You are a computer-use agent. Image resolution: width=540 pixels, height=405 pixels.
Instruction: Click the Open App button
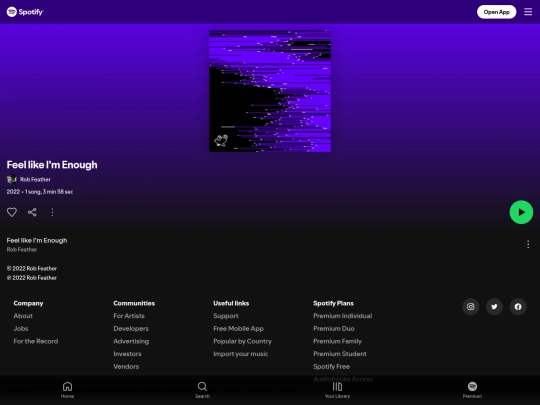(x=496, y=12)
